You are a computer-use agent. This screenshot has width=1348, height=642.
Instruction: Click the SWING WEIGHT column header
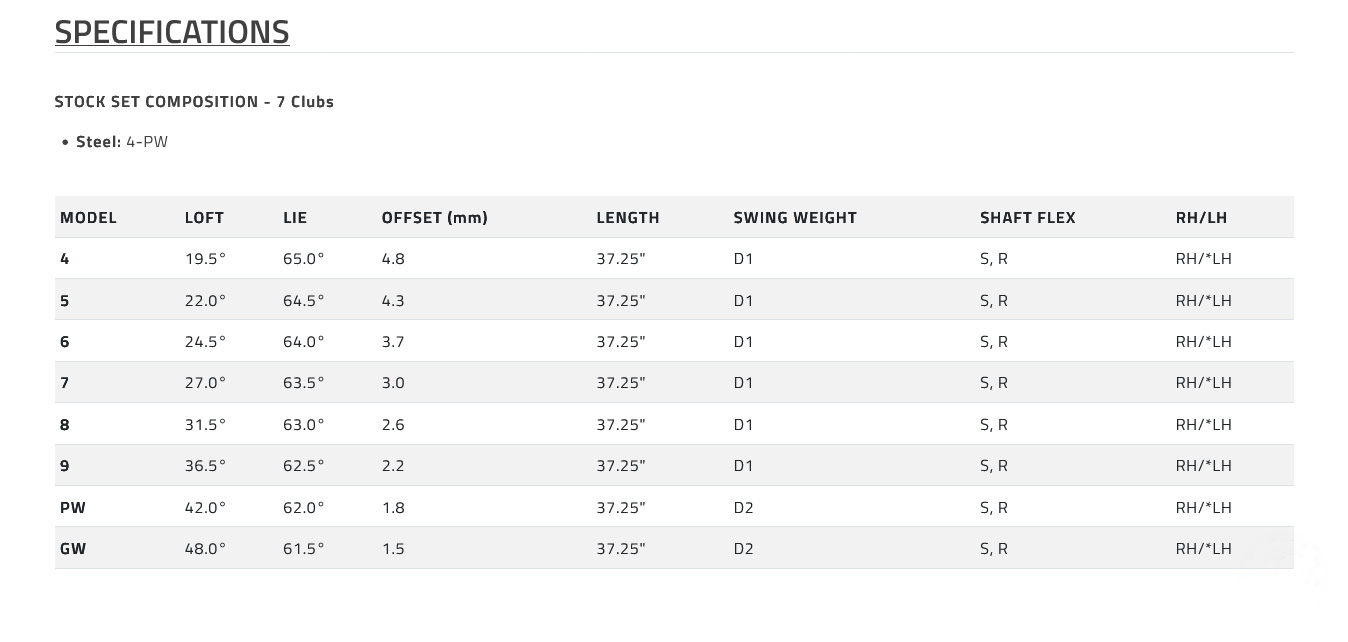795,218
